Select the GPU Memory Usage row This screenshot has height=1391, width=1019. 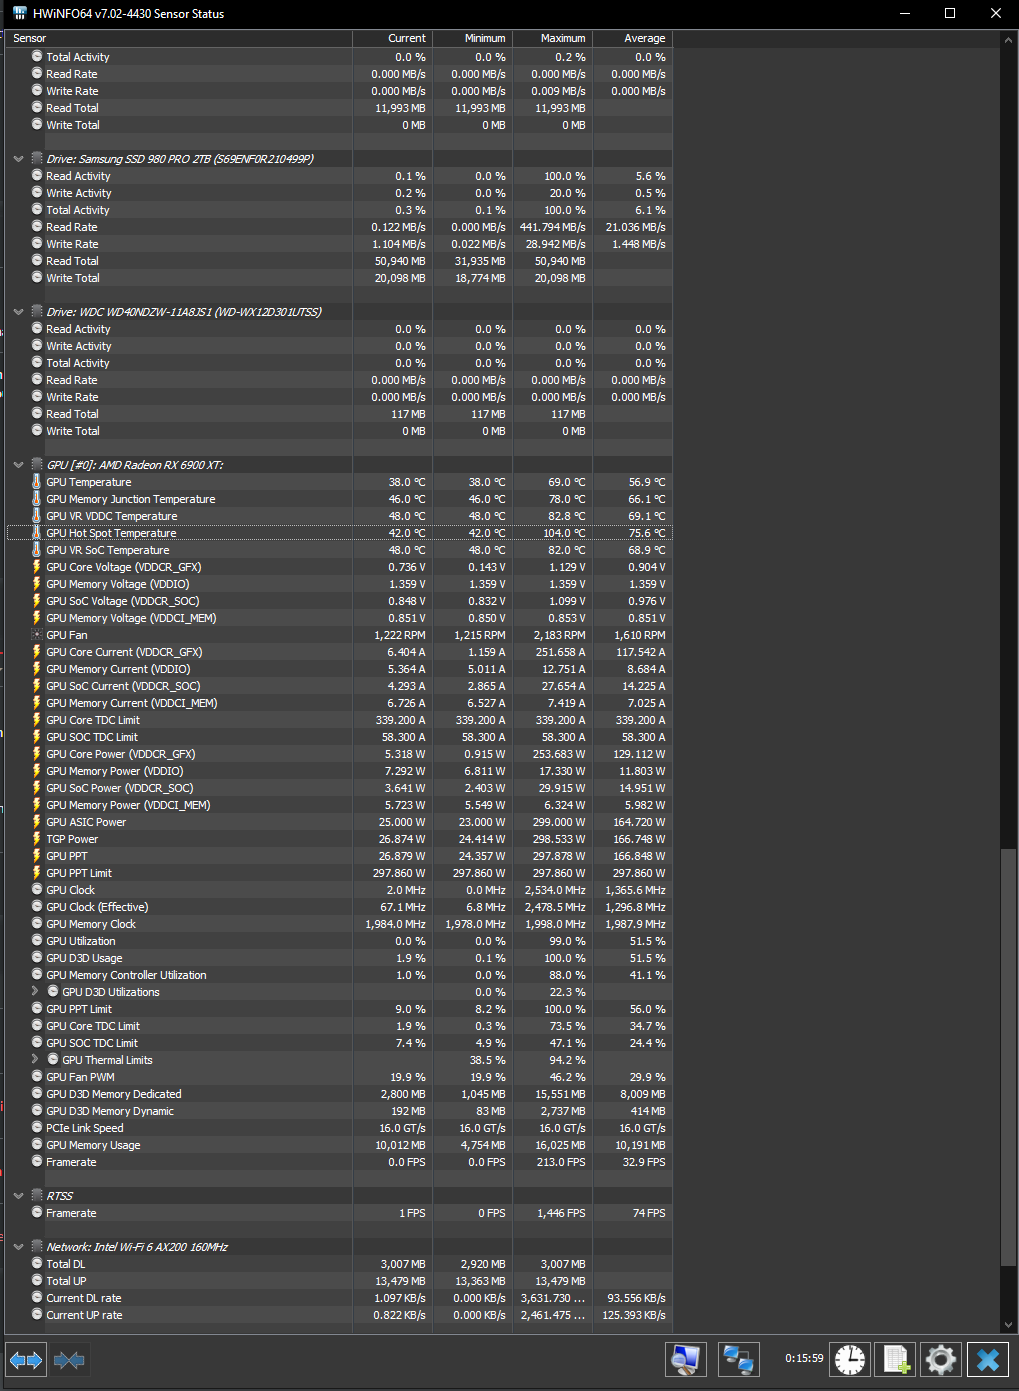point(339,1145)
